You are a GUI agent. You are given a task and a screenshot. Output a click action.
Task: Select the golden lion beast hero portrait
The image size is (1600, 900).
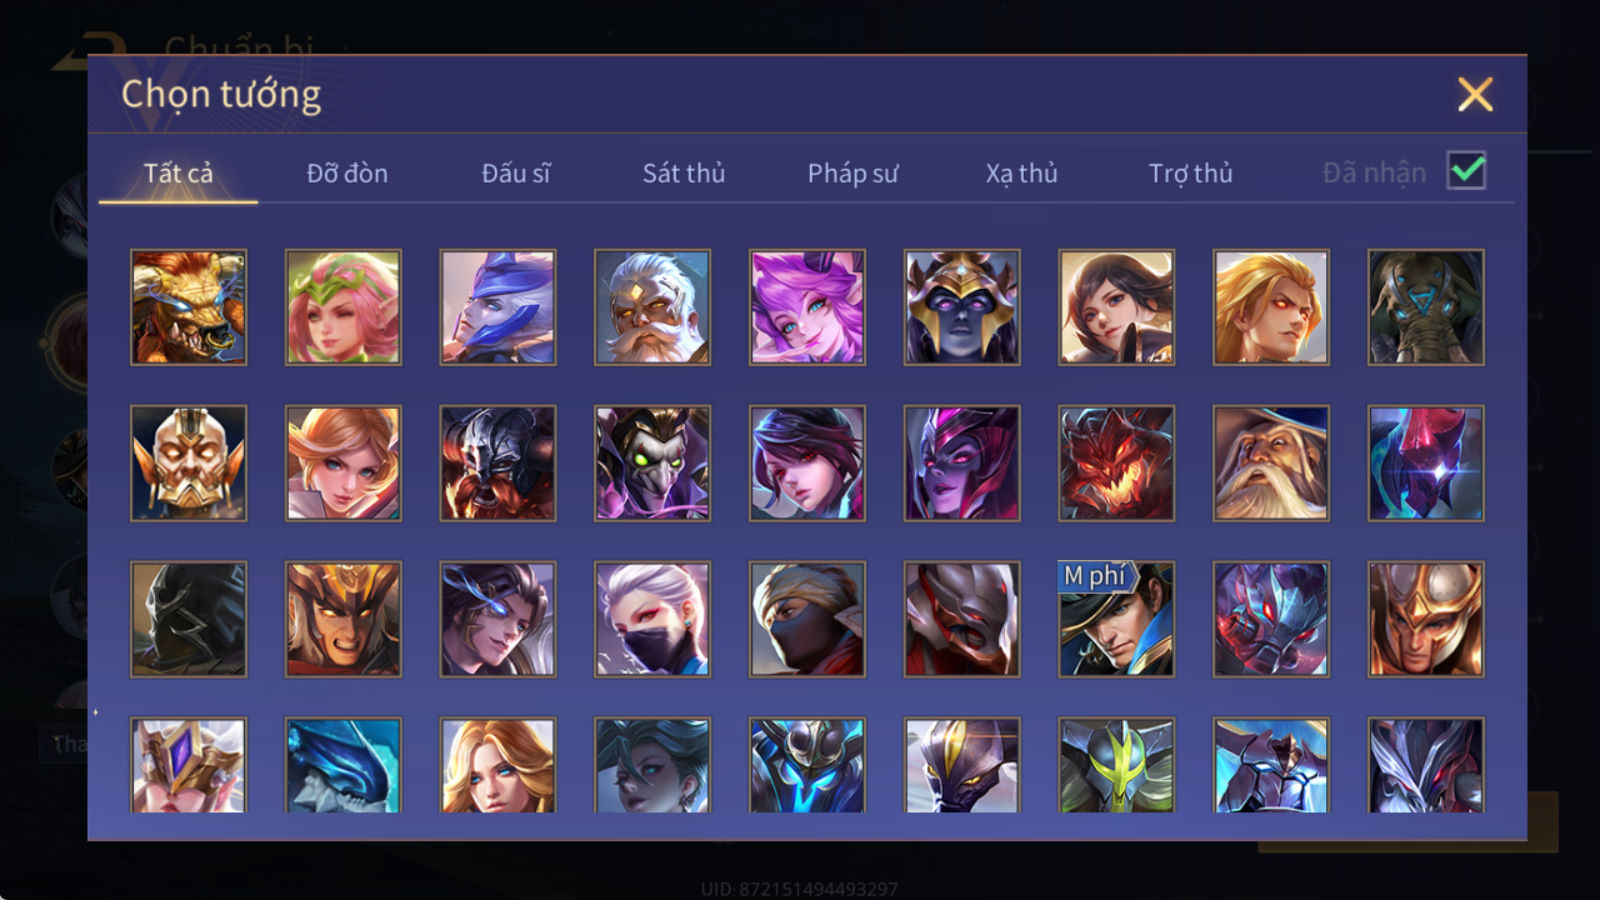[188, 307]
